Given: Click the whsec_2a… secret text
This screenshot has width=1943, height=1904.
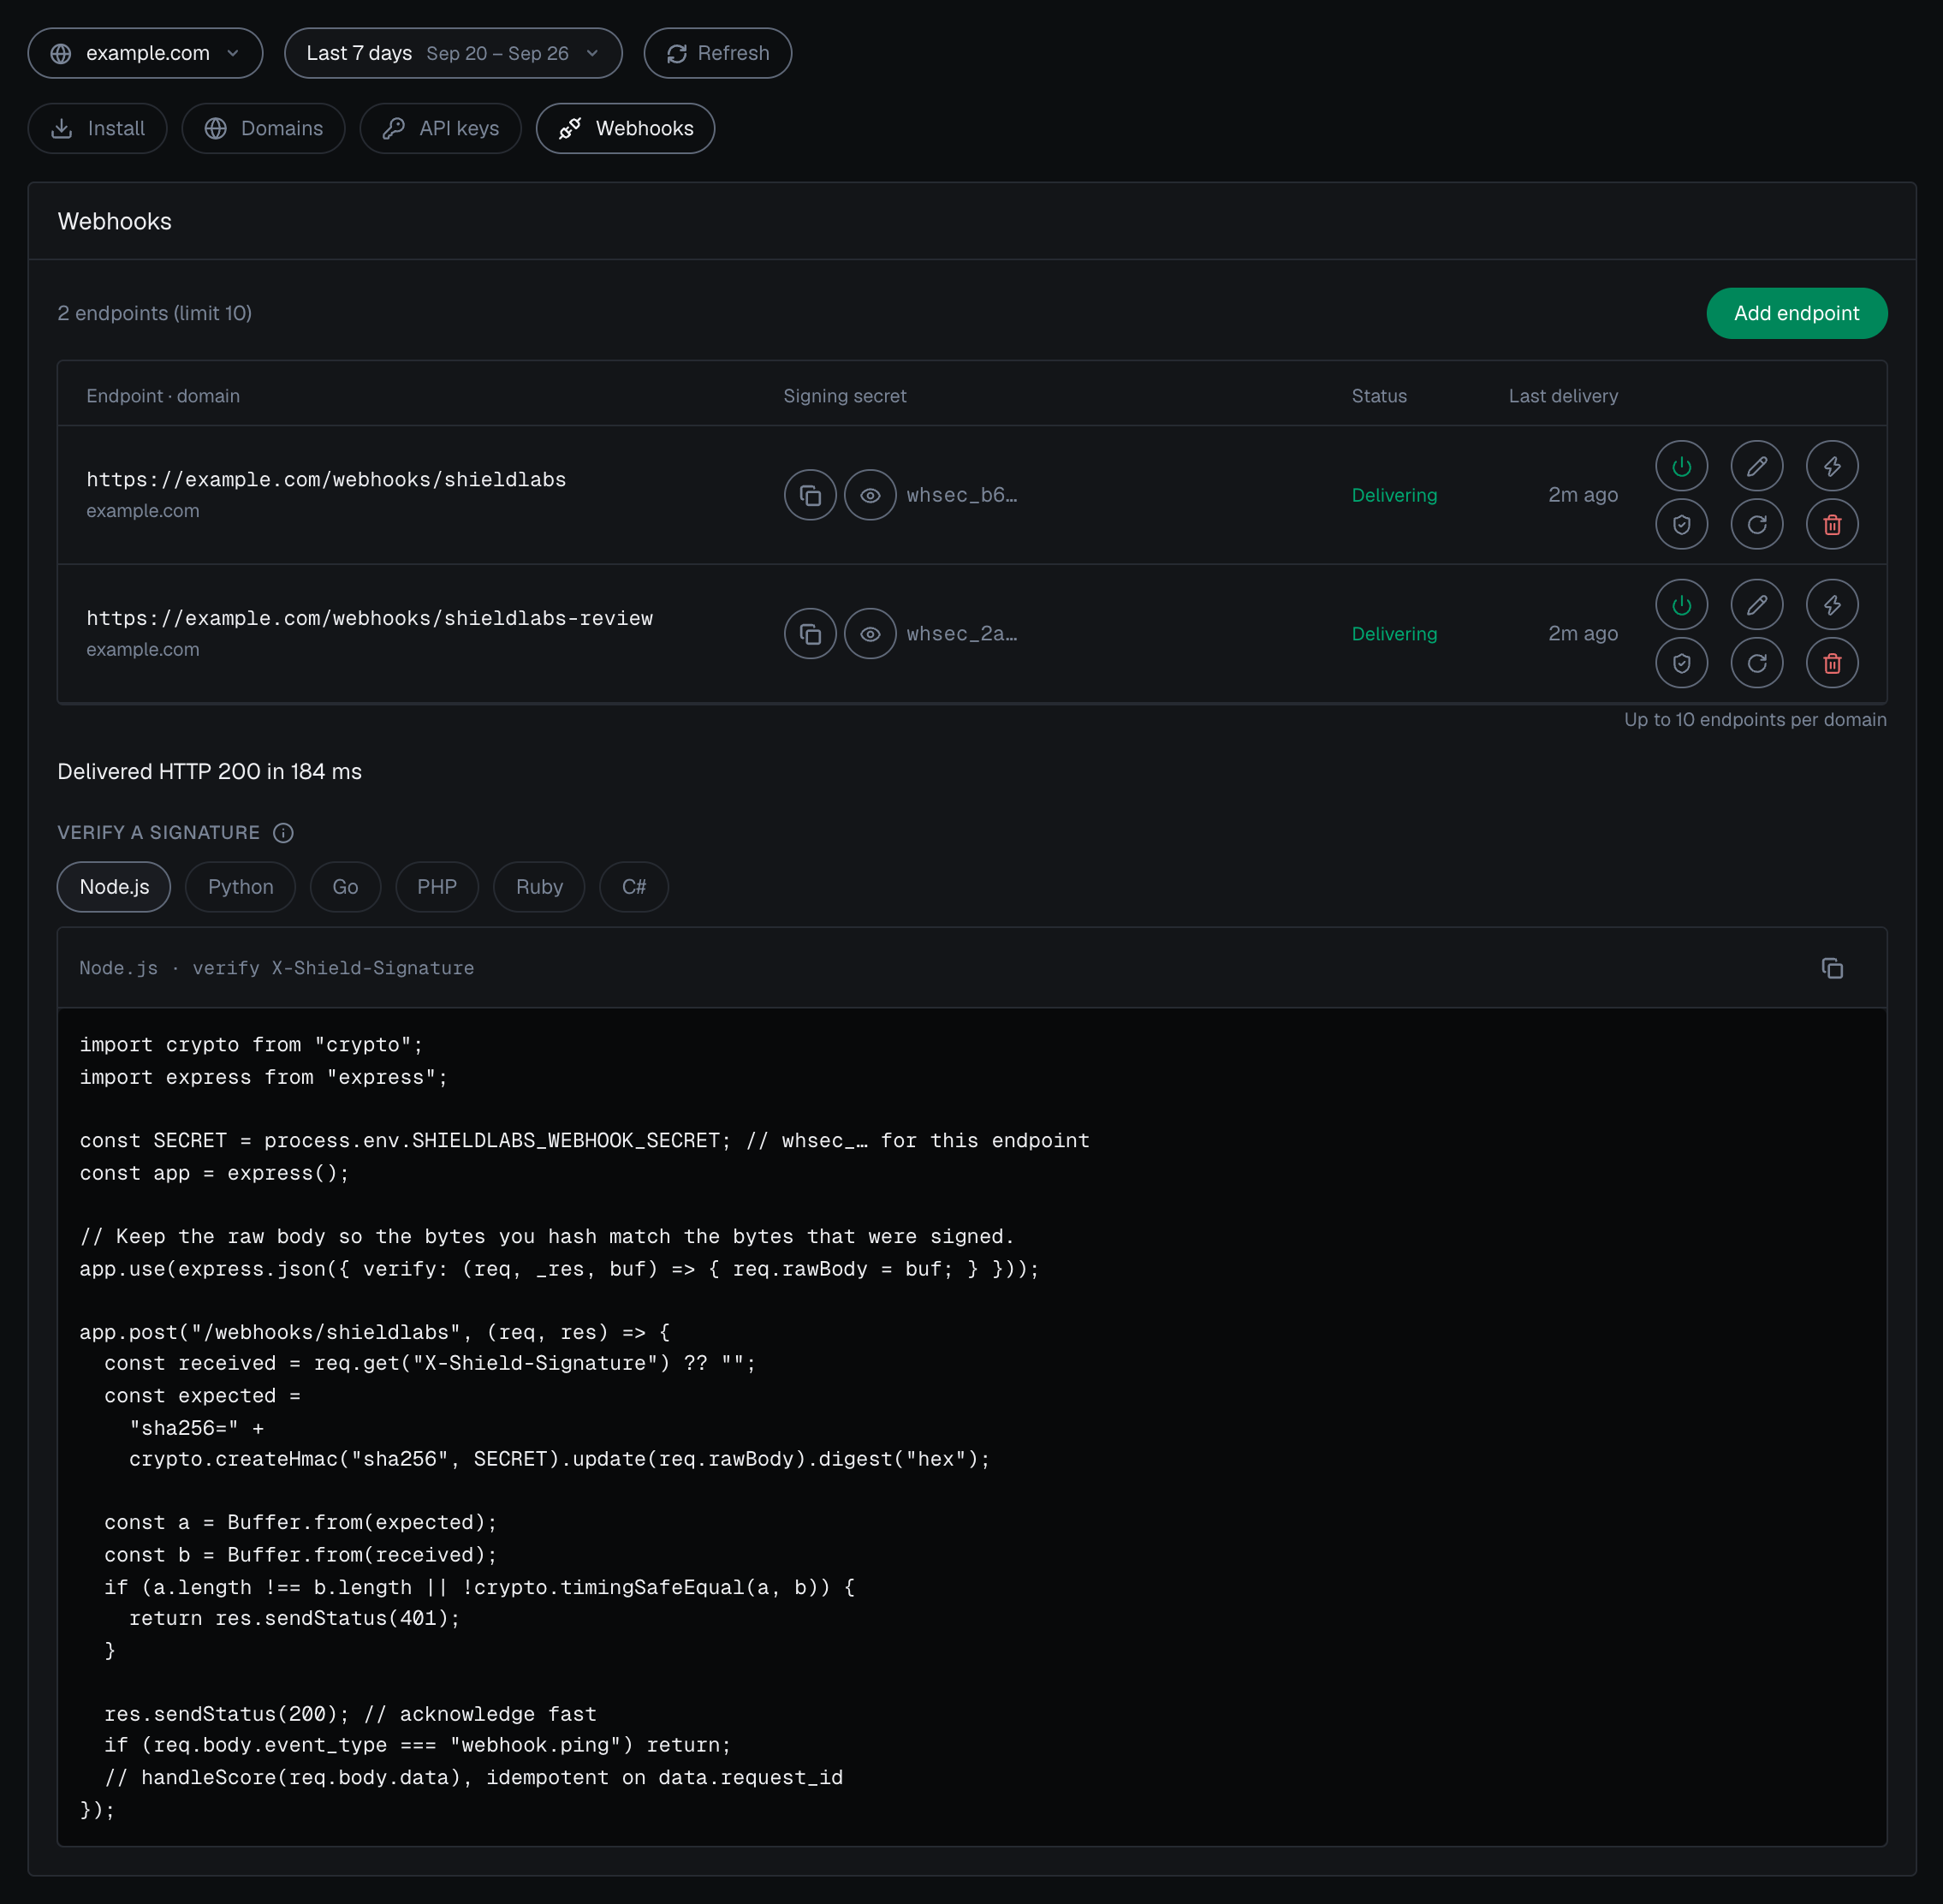Looking at the screenshot, I should tap(962, 634).
